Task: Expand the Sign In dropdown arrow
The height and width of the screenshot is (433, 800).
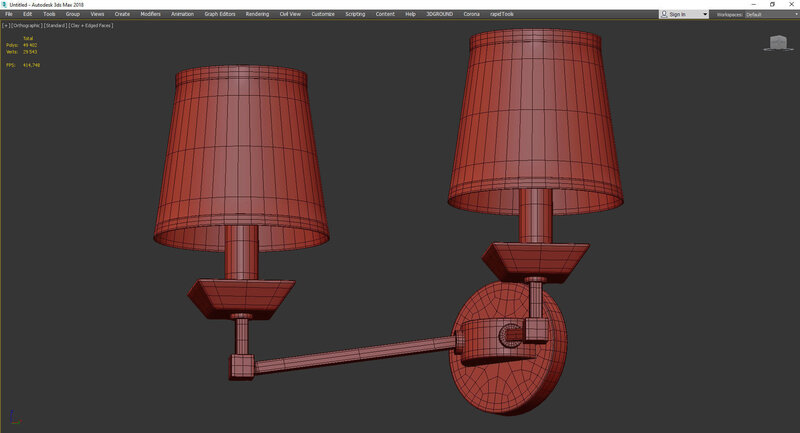Action: click(705, 14)
